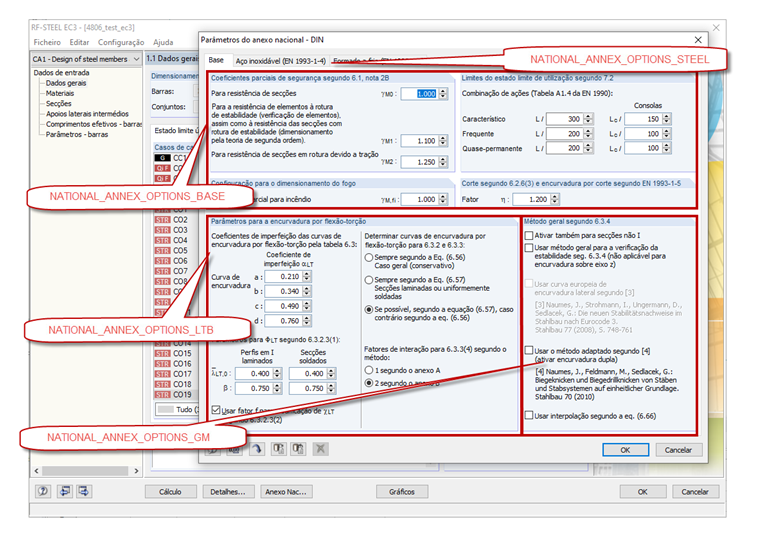The image size is (760, 542).
Task: Click the left tree horizontal scrollbar right arrow
Action: [136, 471]
